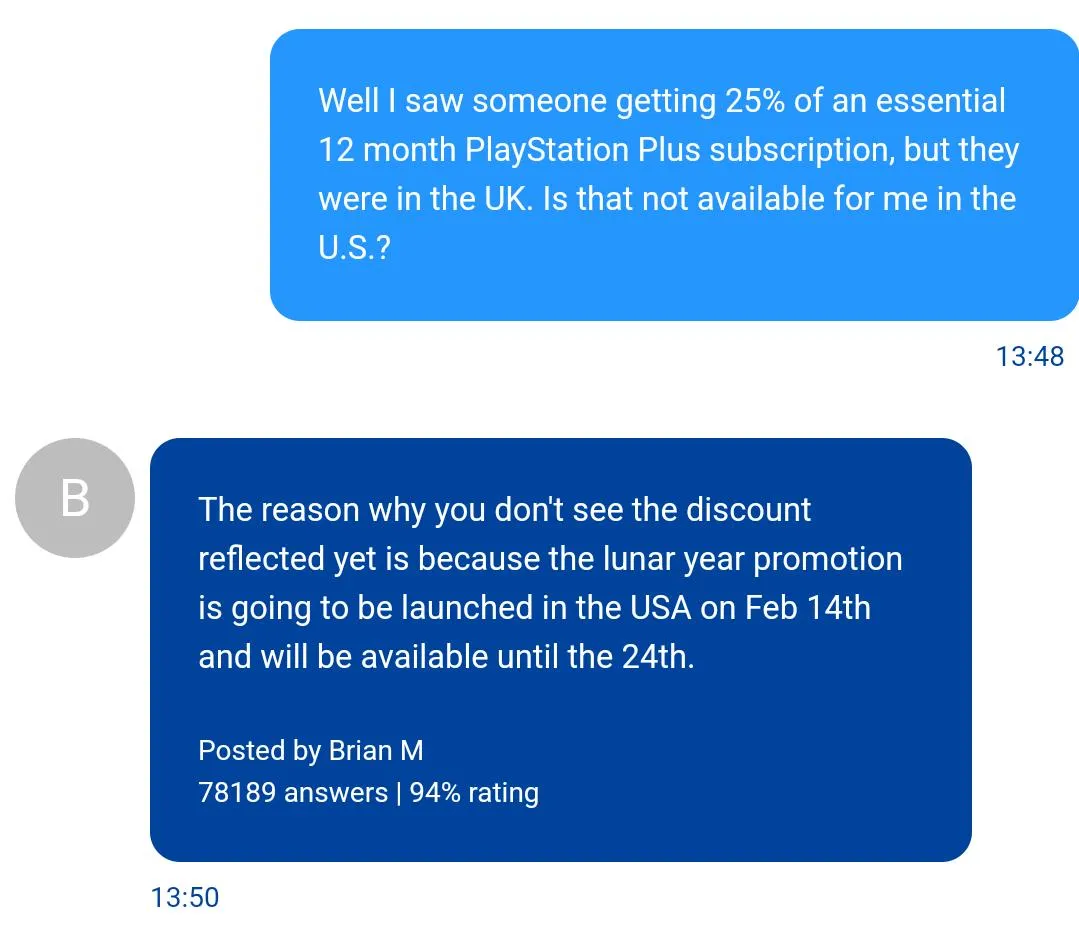
Task: Select the 25% discount mention
Action: pyautogui.click(x=759, y=101)
